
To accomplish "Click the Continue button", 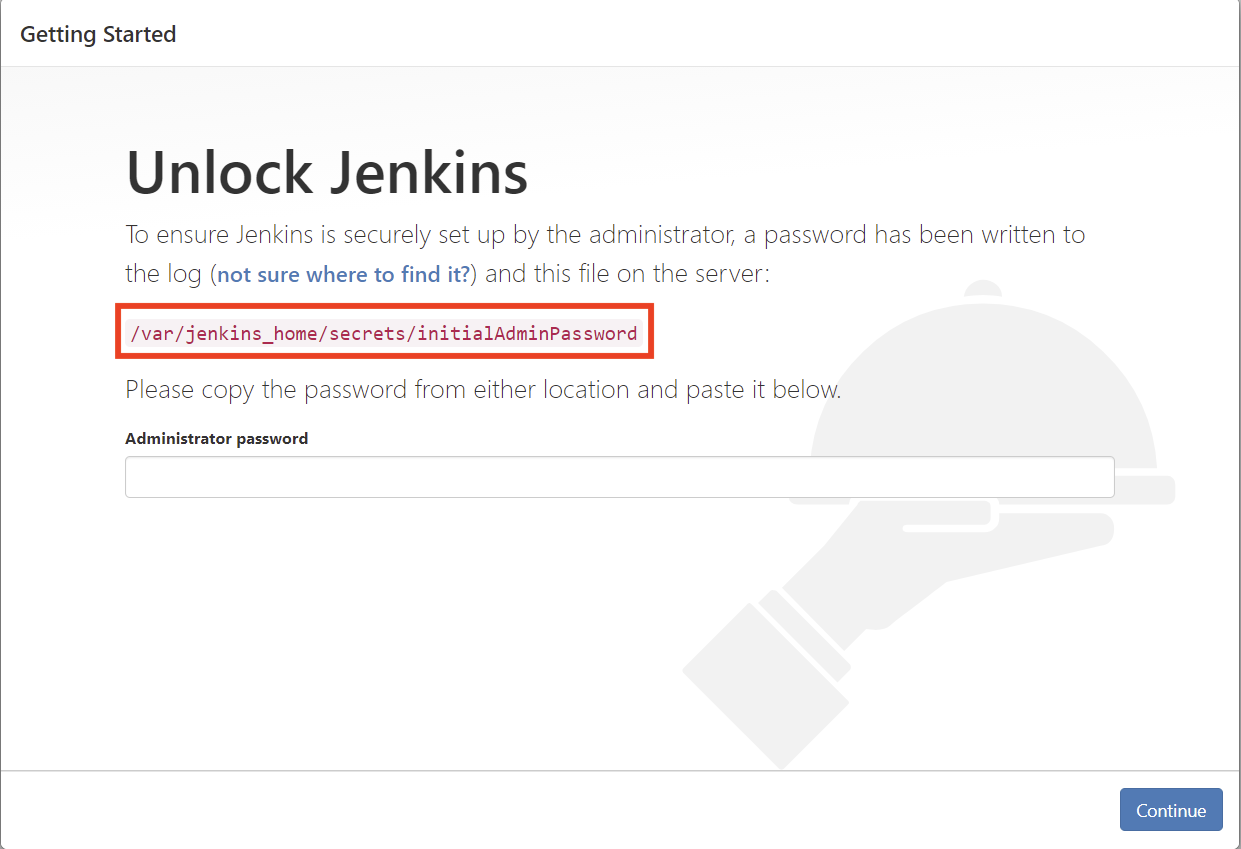I will click(x=1171, y=810).
